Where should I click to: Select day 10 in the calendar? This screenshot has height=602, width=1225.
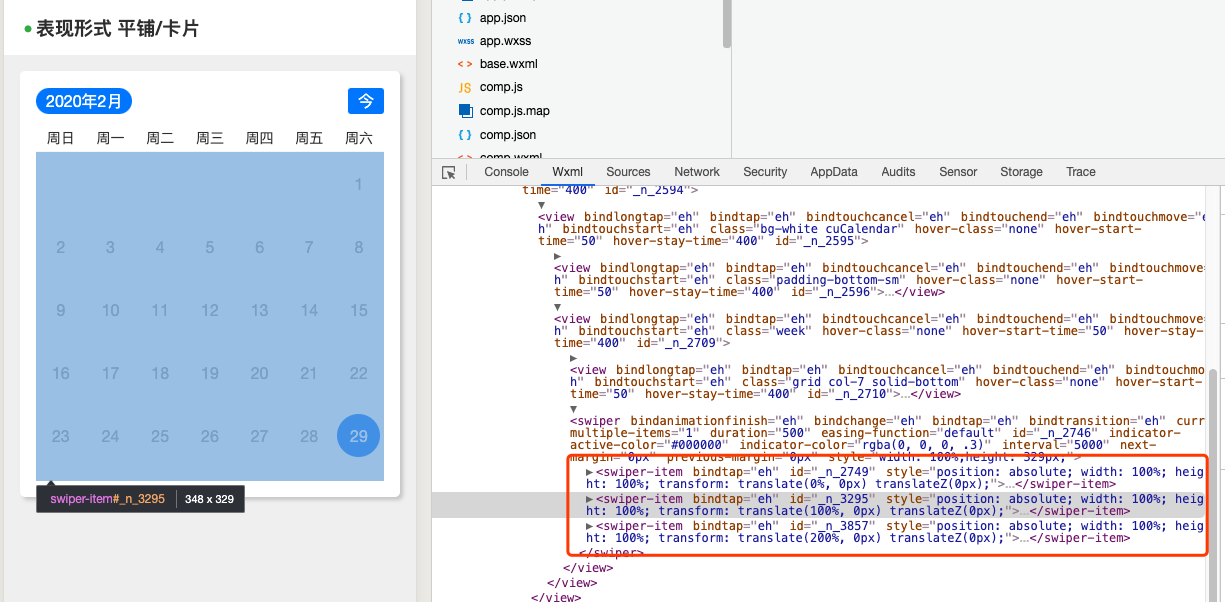coord(110,310)
